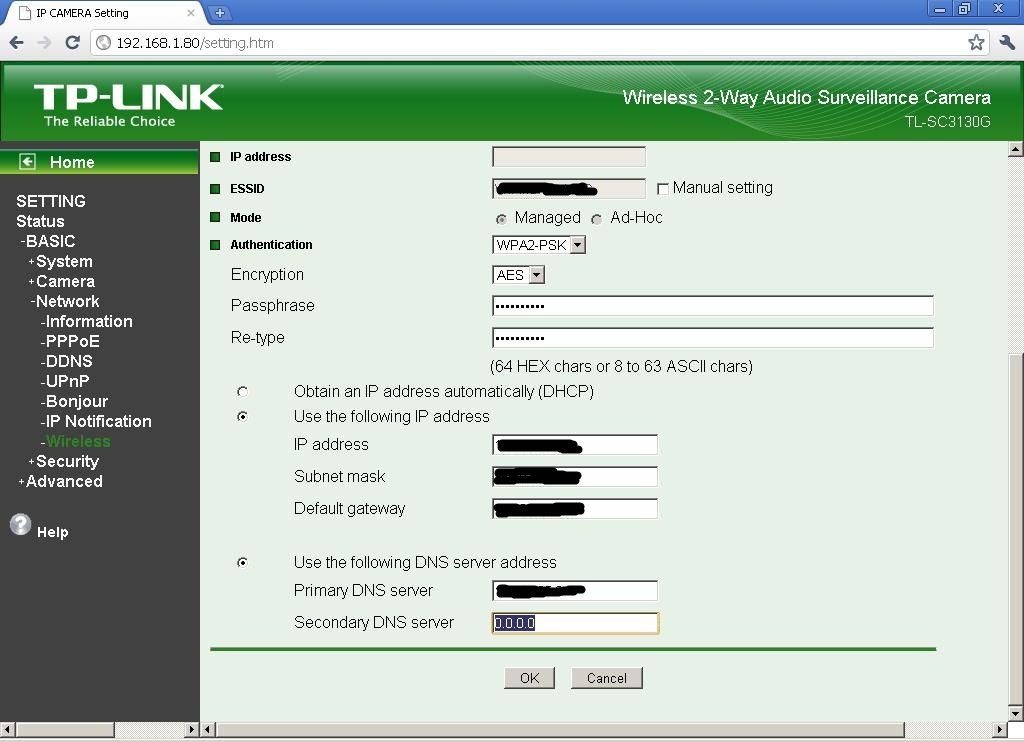Viewport: 1024px width, 742px height.
Task: Open browser wrench settings menu
Action: click(1006, 42)
